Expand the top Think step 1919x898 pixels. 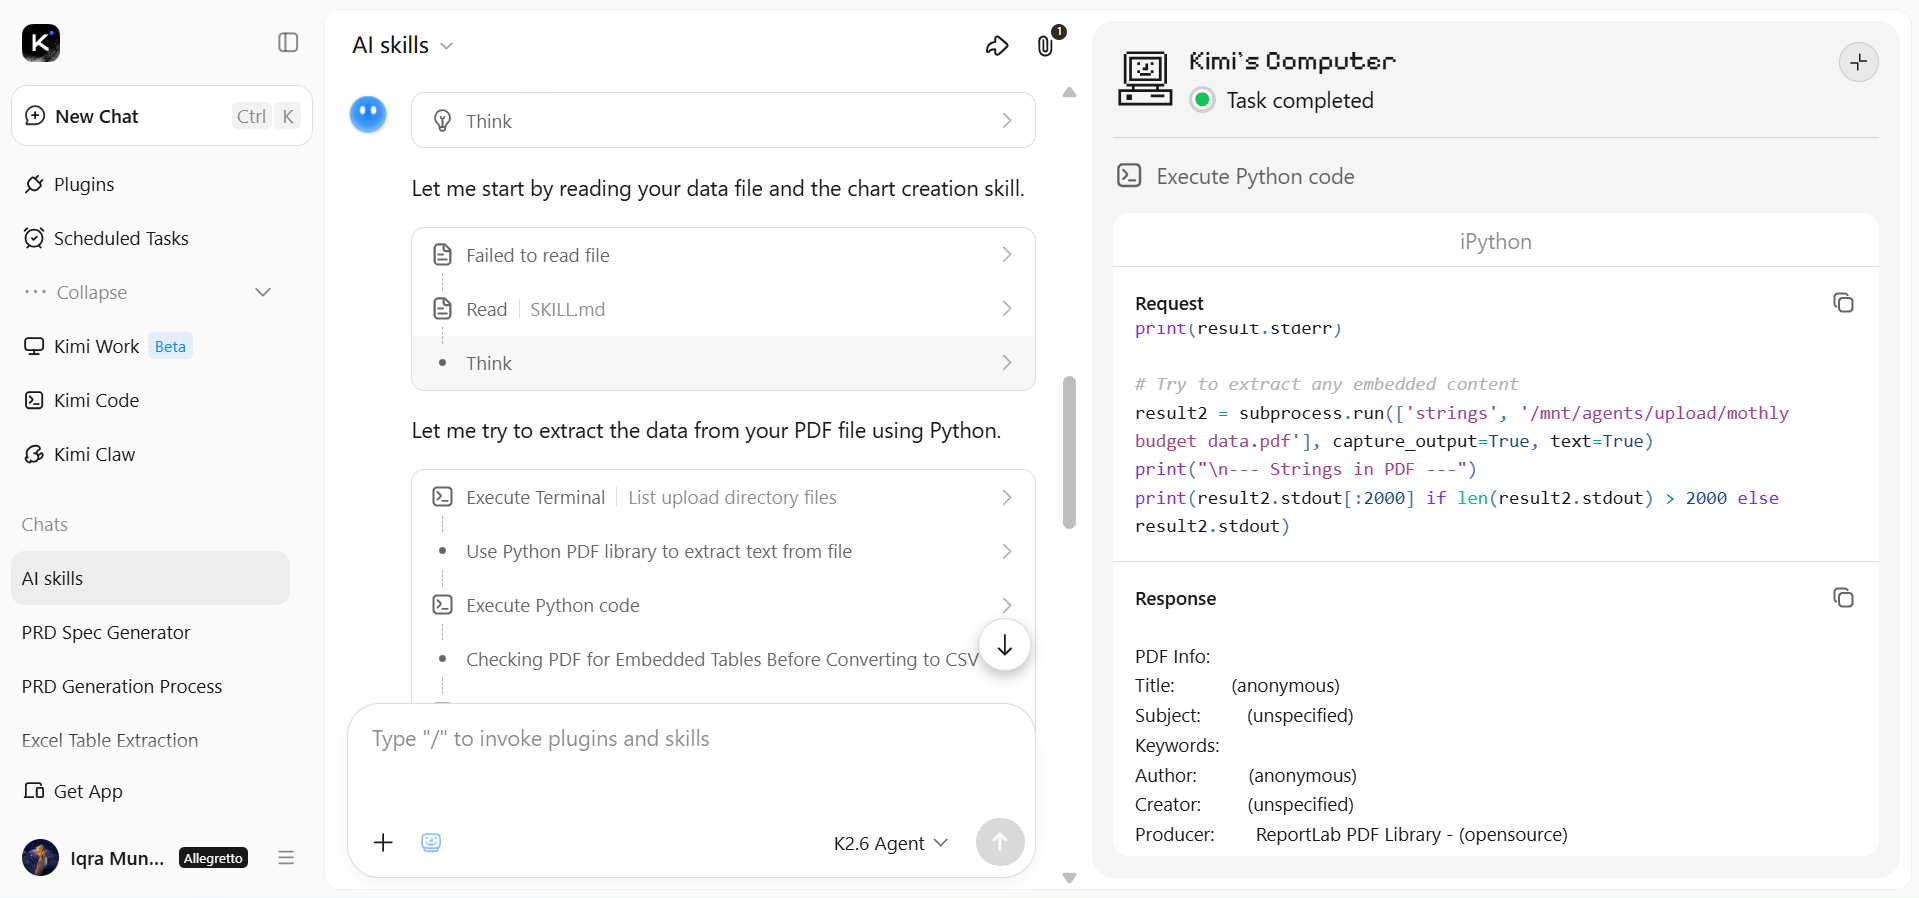click(723, 121)
